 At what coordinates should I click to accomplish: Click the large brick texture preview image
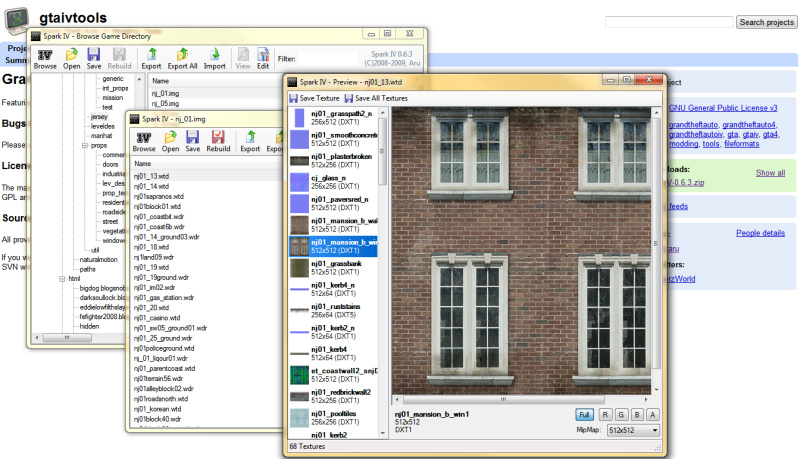point(521,250)
